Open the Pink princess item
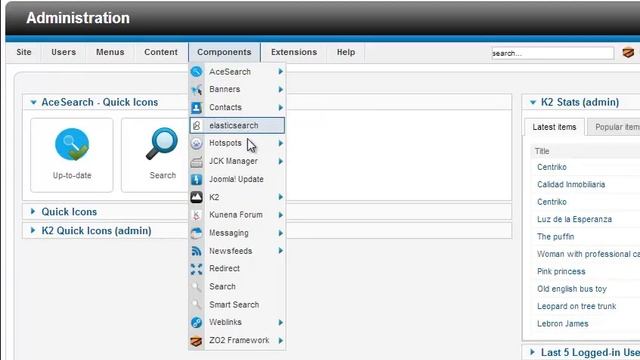Screen dimensions: 640x360 pyautogui.click(x=561, y=271)
